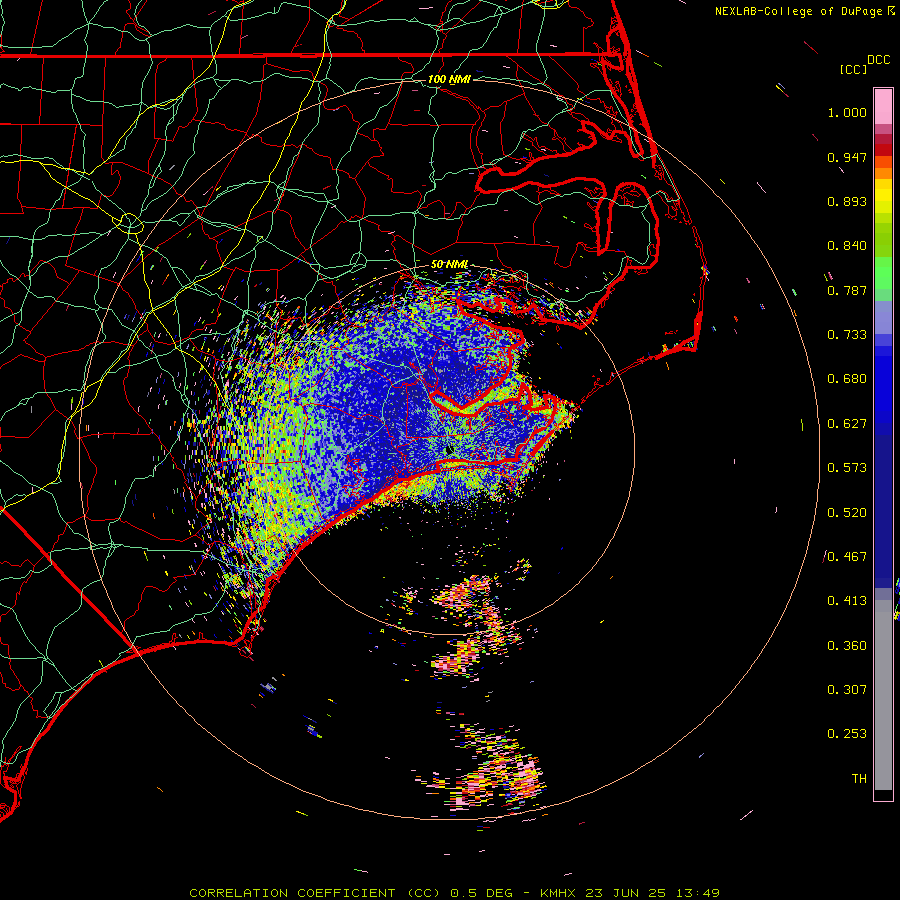Select the 0.893 legend value

847,201
